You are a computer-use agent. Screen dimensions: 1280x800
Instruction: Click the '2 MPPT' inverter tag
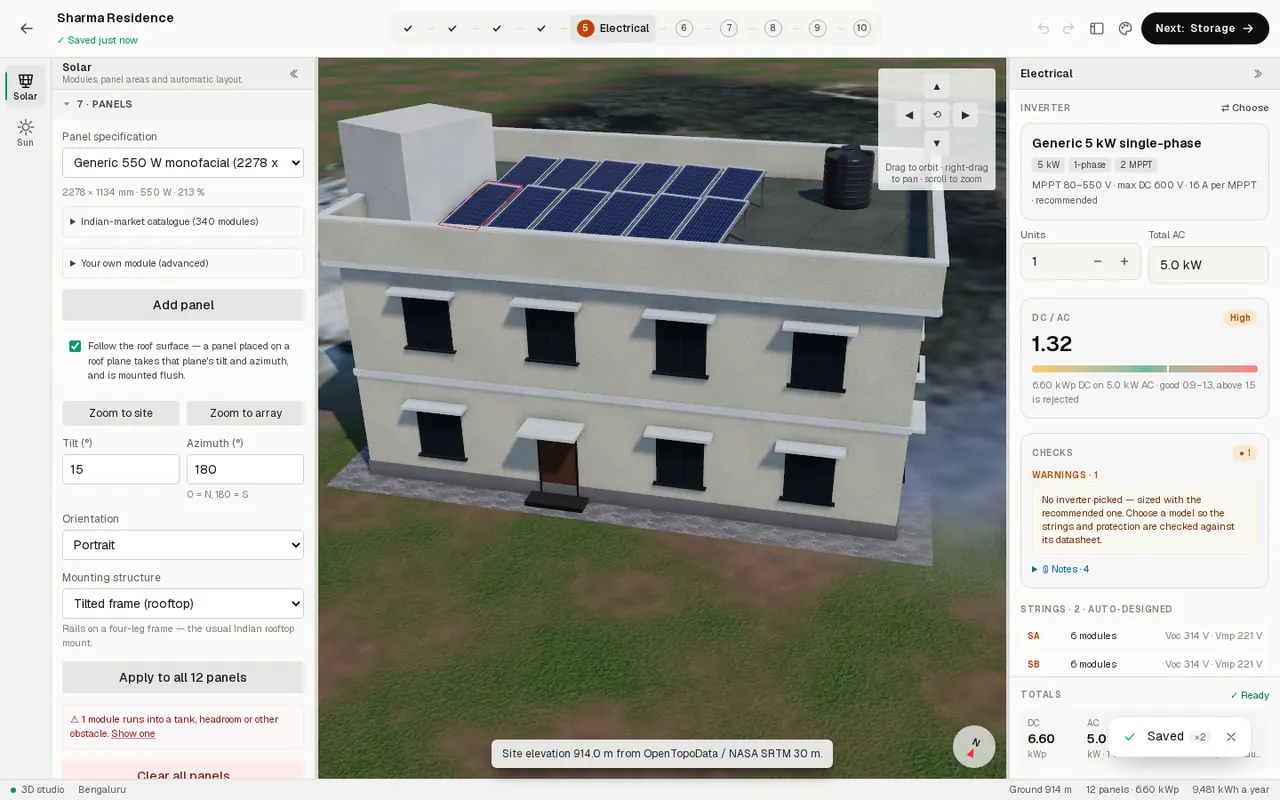click(1136, 165)
